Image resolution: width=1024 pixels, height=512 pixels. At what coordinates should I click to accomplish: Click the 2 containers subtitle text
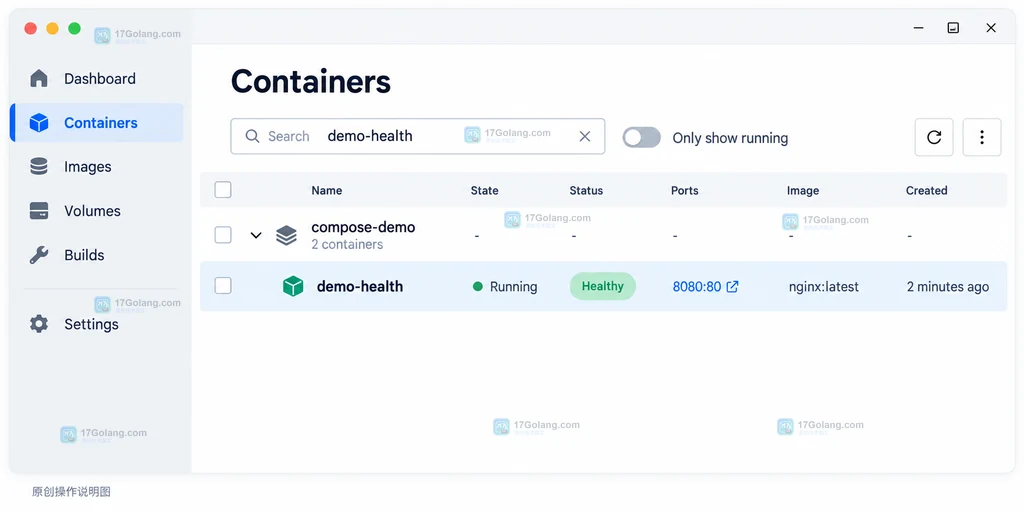click(x=347, y=244)
